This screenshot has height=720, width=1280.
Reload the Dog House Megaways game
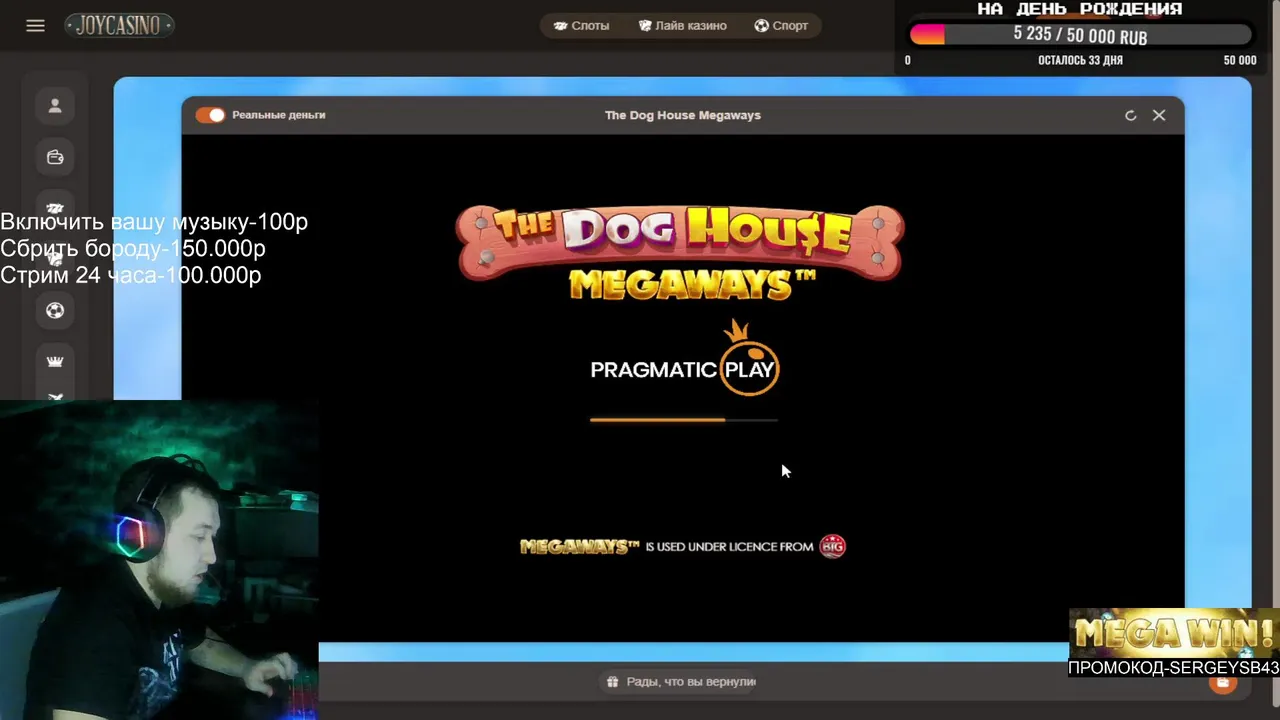(x=1131, y=115)
